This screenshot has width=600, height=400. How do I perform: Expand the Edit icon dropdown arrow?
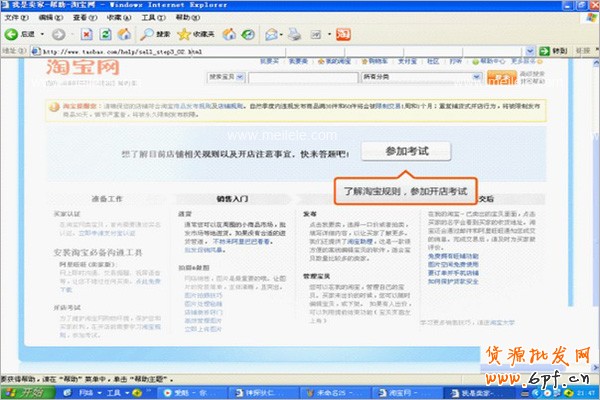[x=329, y=34]
